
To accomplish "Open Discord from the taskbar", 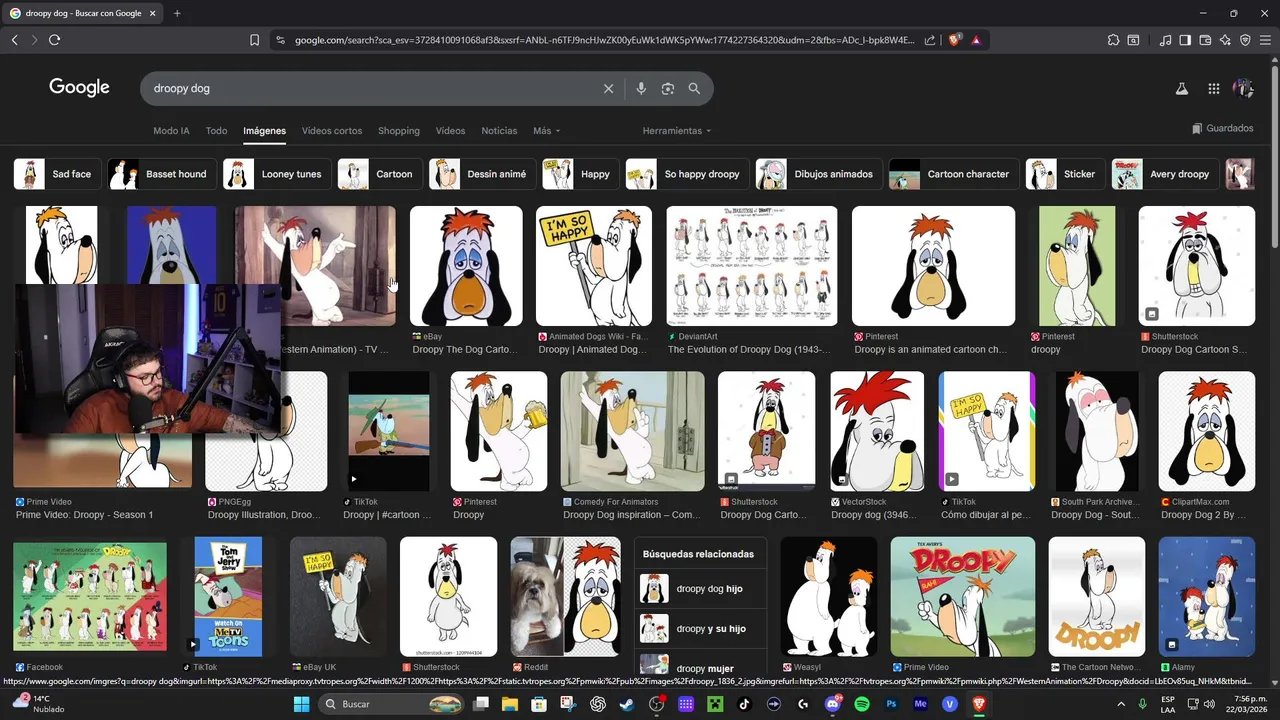I will click(833, 704).
